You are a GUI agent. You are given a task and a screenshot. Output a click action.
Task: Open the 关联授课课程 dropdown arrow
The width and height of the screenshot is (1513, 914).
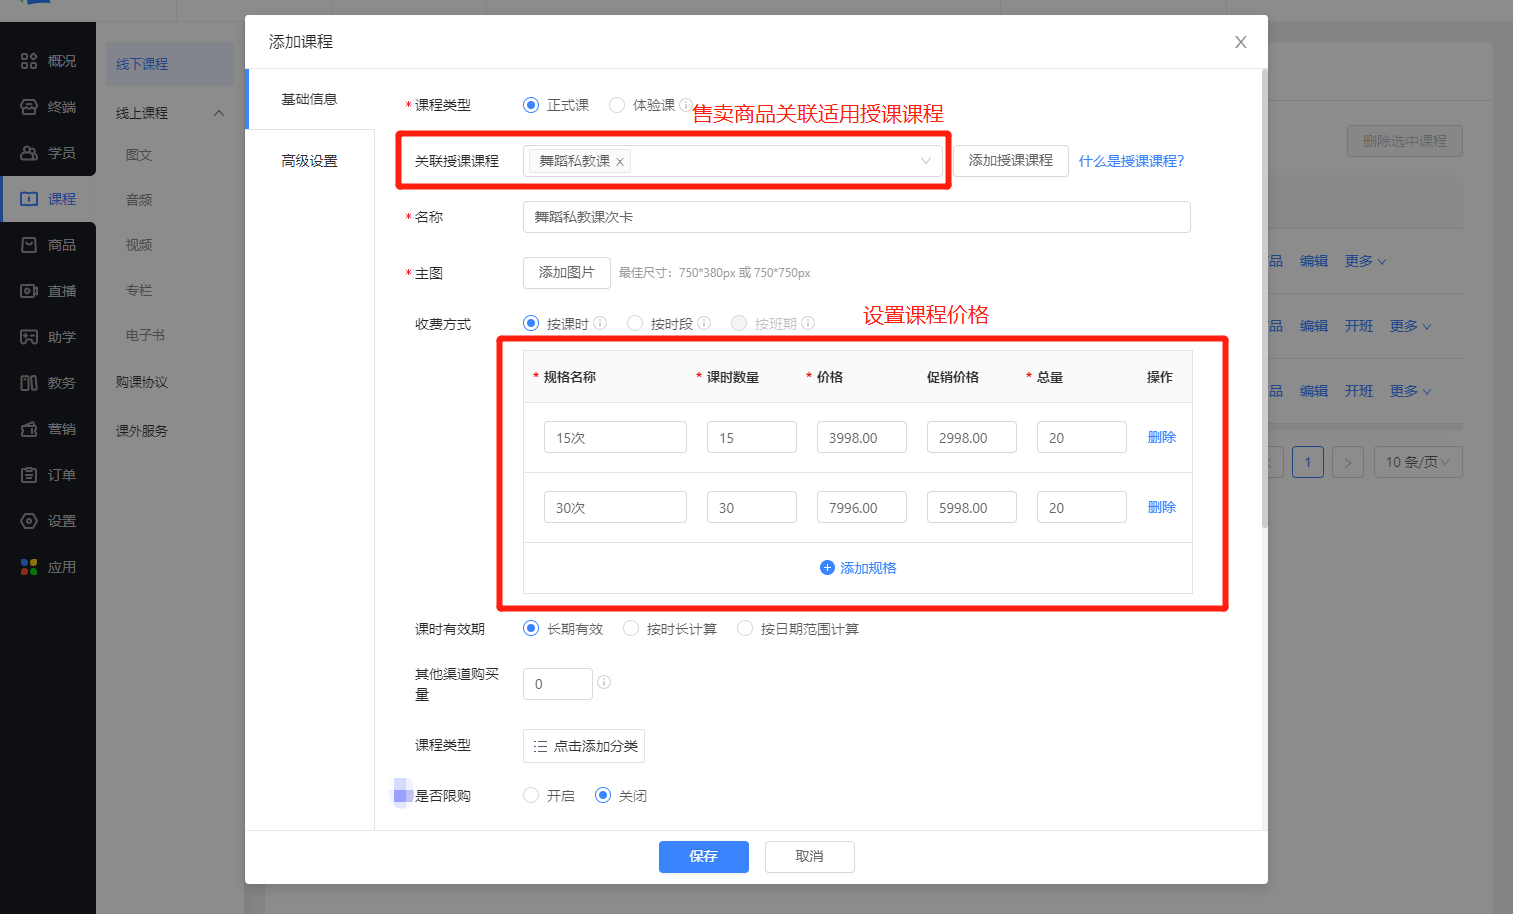(925, 161)
